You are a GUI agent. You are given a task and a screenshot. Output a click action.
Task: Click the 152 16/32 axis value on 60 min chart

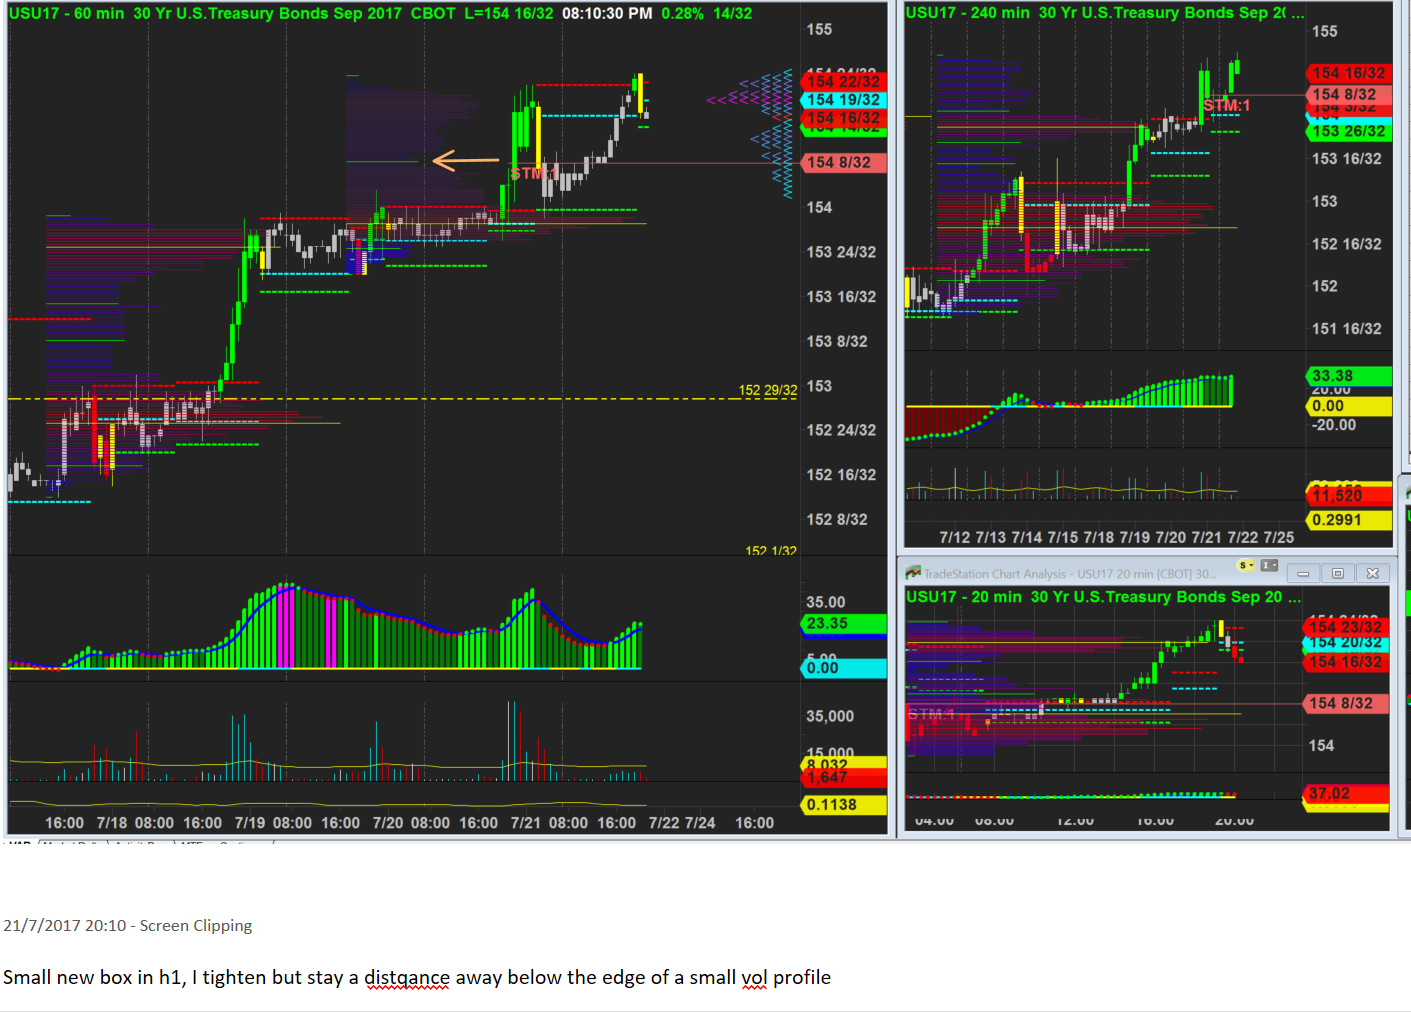click(x=841, y=475)
